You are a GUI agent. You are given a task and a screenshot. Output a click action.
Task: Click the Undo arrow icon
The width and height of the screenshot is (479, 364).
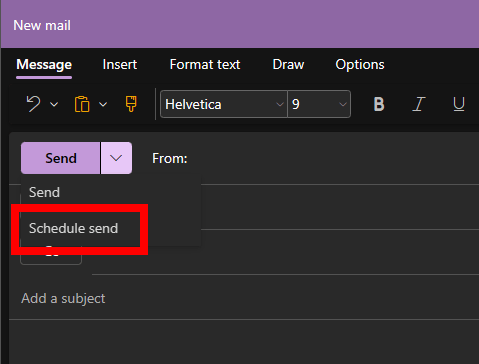click(x=33, y=104)
